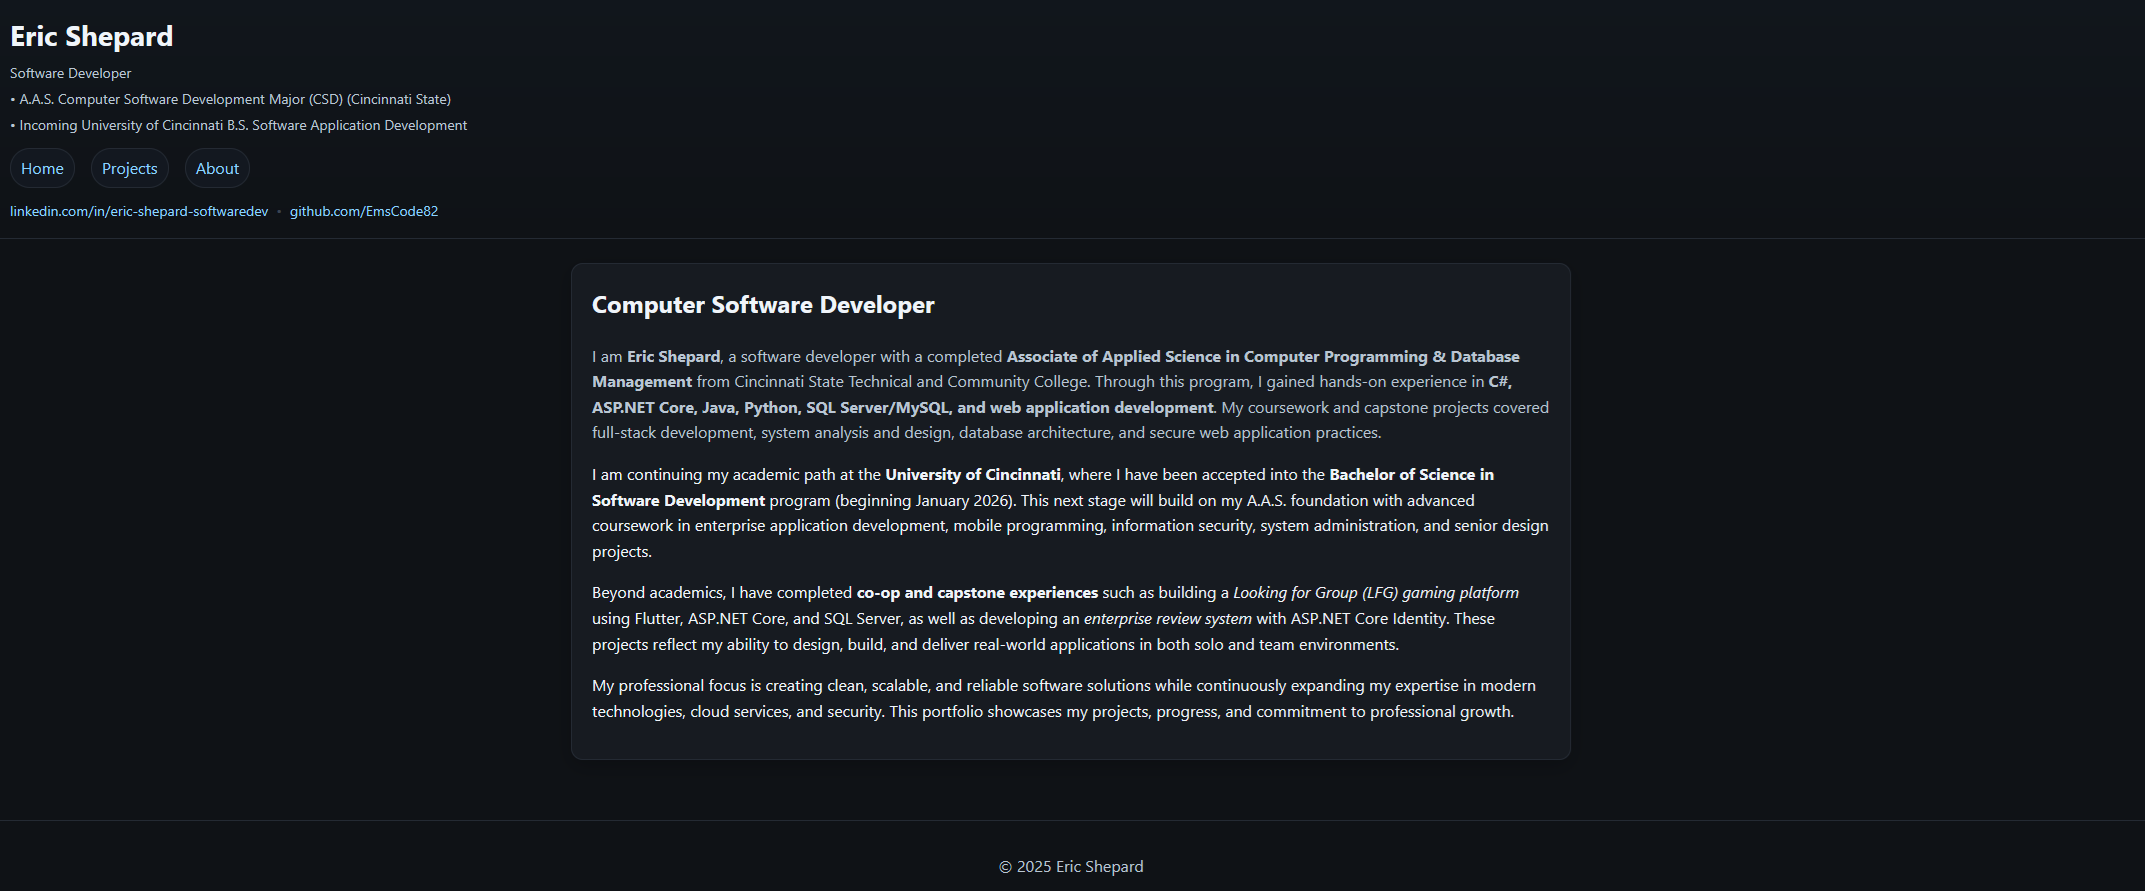2145x891 pixels.
Task: Click the Software Developer subtitle
Action: click(71, 73)
